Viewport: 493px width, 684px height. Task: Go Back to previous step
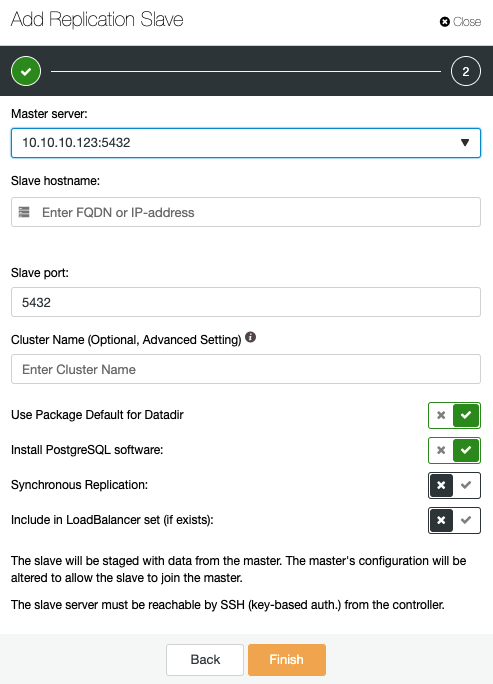[205, 660]
